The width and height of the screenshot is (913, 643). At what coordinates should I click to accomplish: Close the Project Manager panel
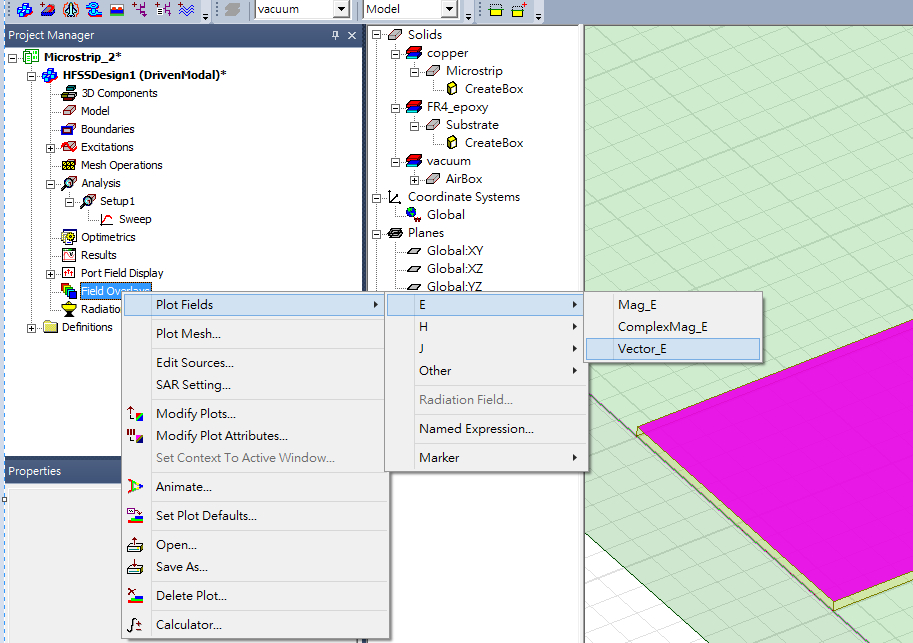pos(352,36)
